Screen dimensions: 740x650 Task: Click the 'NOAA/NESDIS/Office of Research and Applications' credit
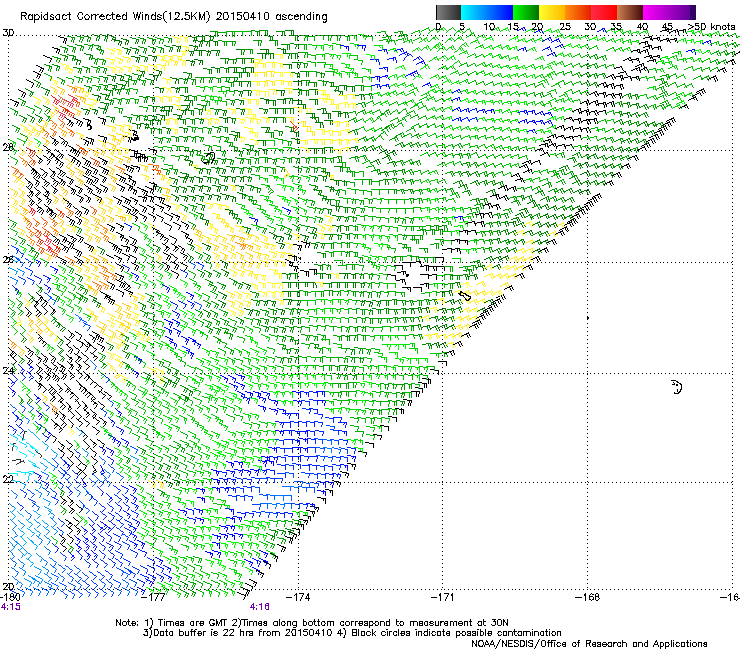coord(589,644)
